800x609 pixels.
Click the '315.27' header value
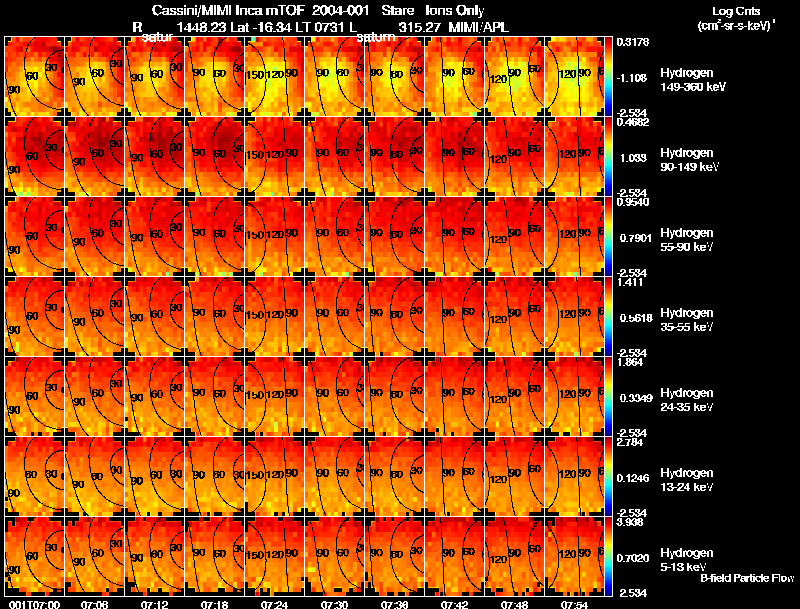click(419, 27)
